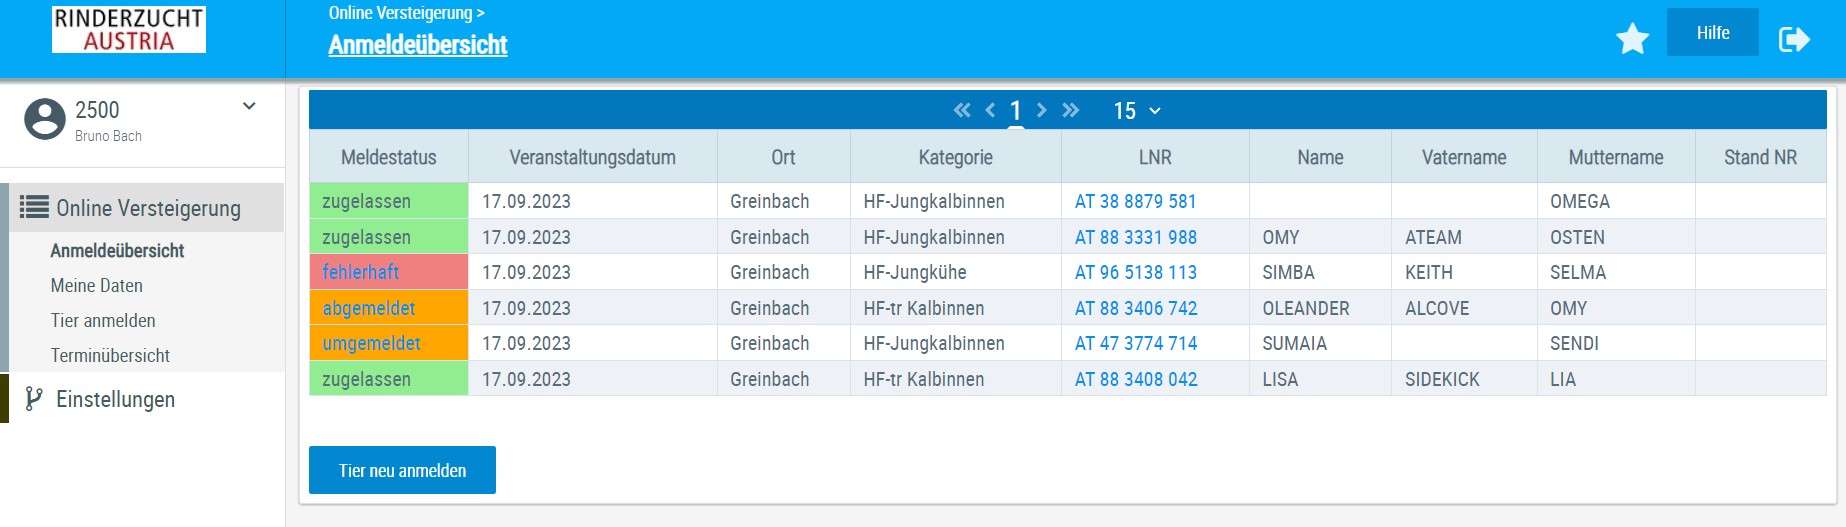Open the rows per page dropdown showing 15
This screenshot has height=527, width=1846.
point(1137,111)
